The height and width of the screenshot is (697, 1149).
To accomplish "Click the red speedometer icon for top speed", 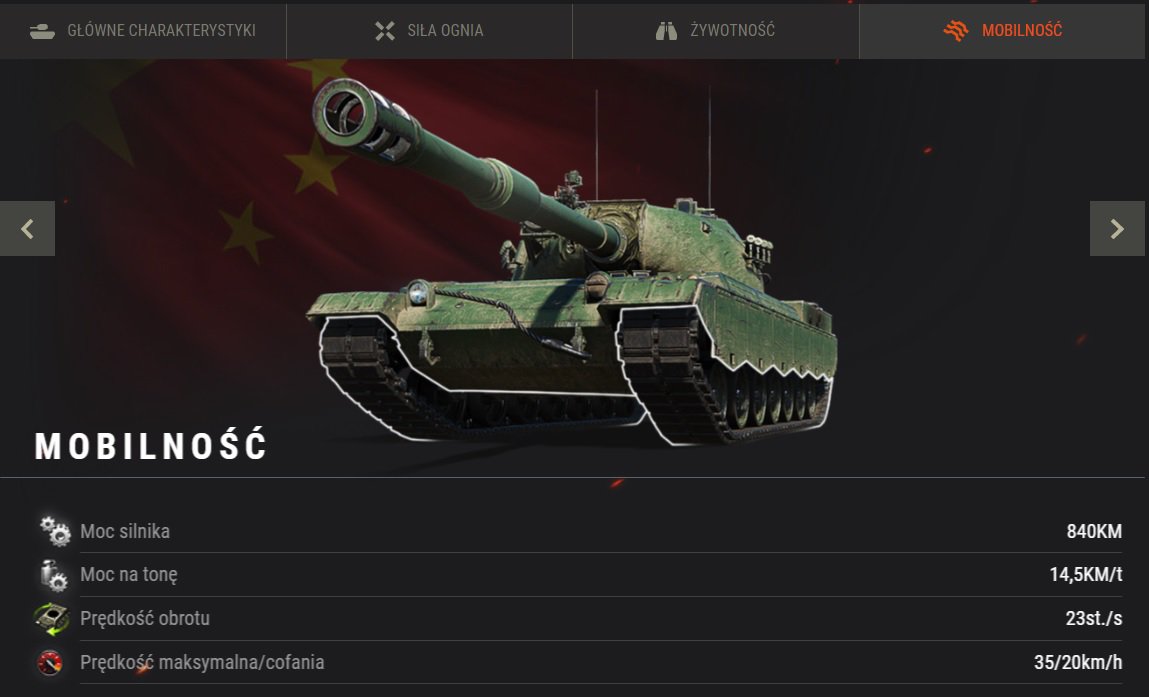I will pyautogui.click(x=50, y=663).
